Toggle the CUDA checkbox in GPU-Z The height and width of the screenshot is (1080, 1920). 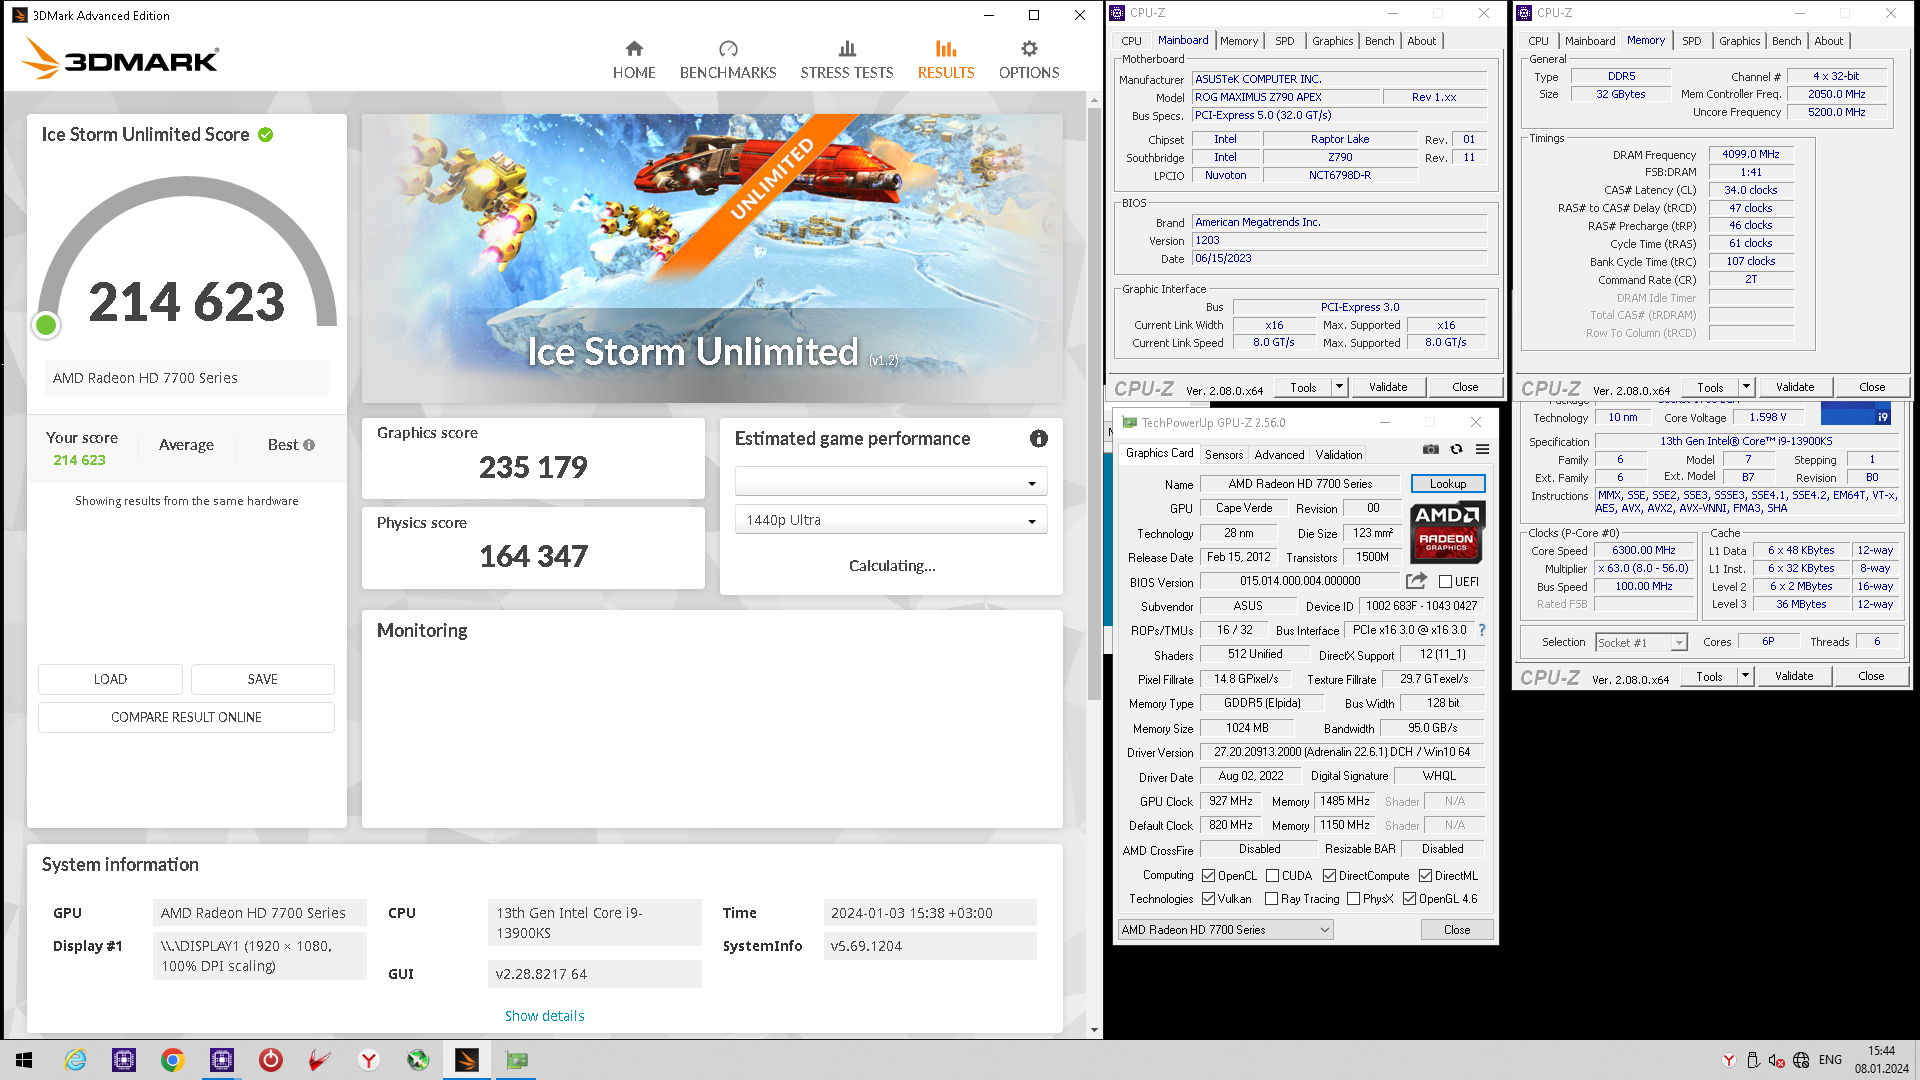tap(1272, 876)
